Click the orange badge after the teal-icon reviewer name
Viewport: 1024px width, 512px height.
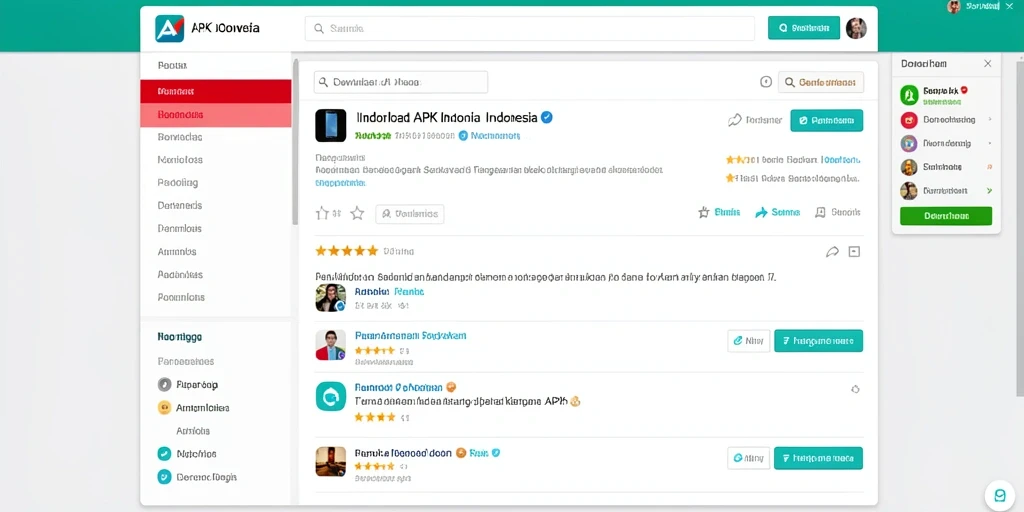[451, 387]
